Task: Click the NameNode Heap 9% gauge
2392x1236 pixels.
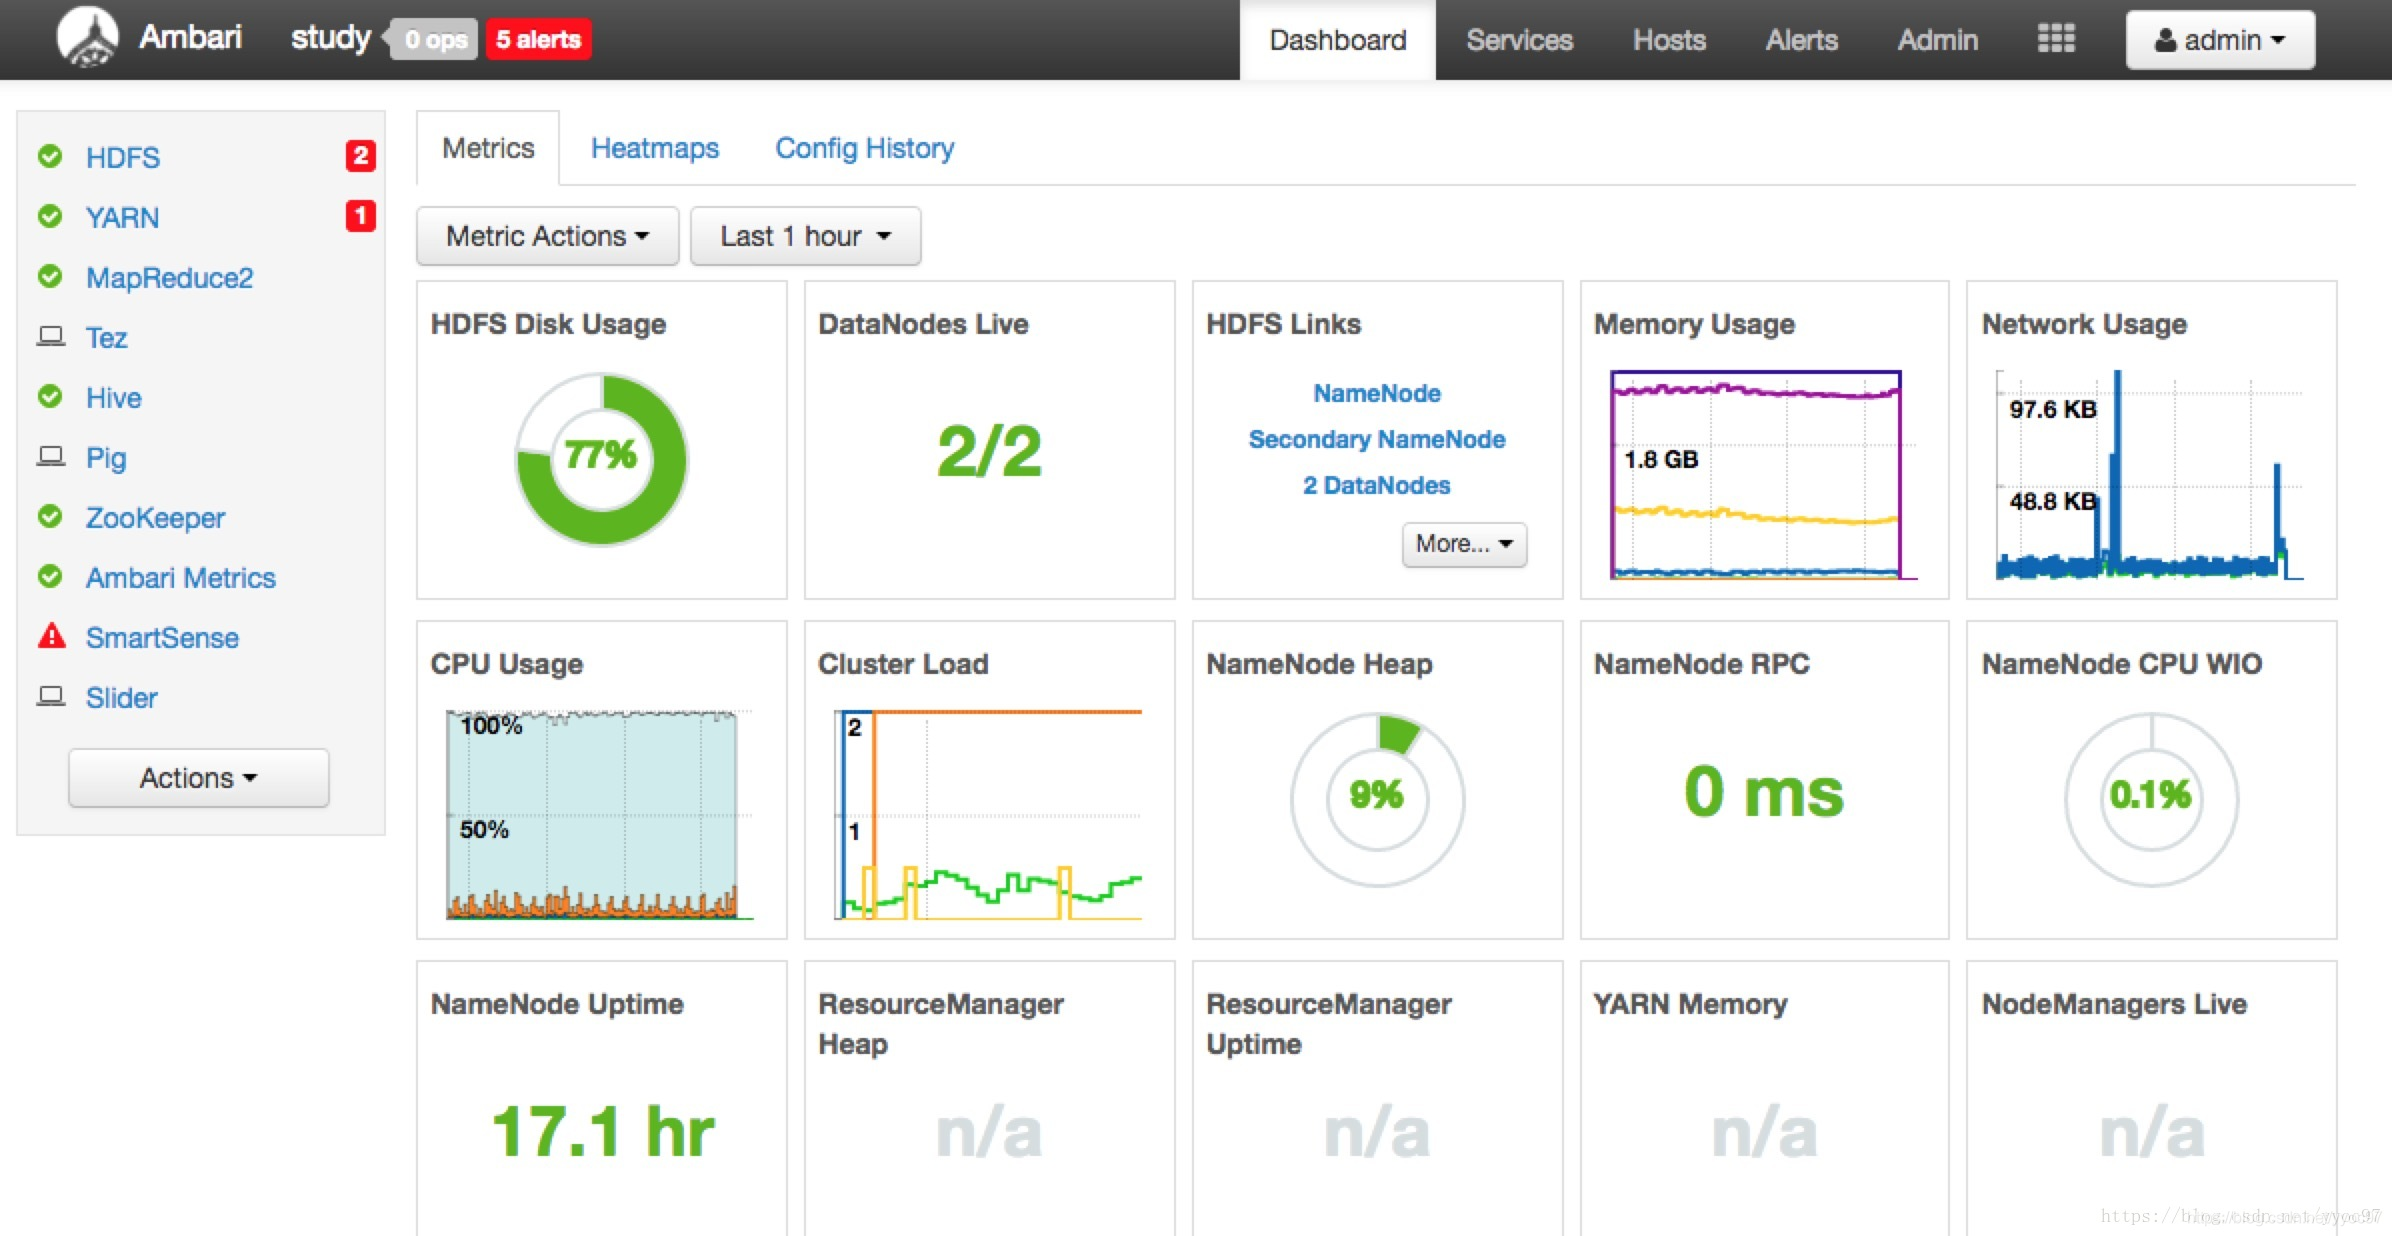Action: 1377,798
